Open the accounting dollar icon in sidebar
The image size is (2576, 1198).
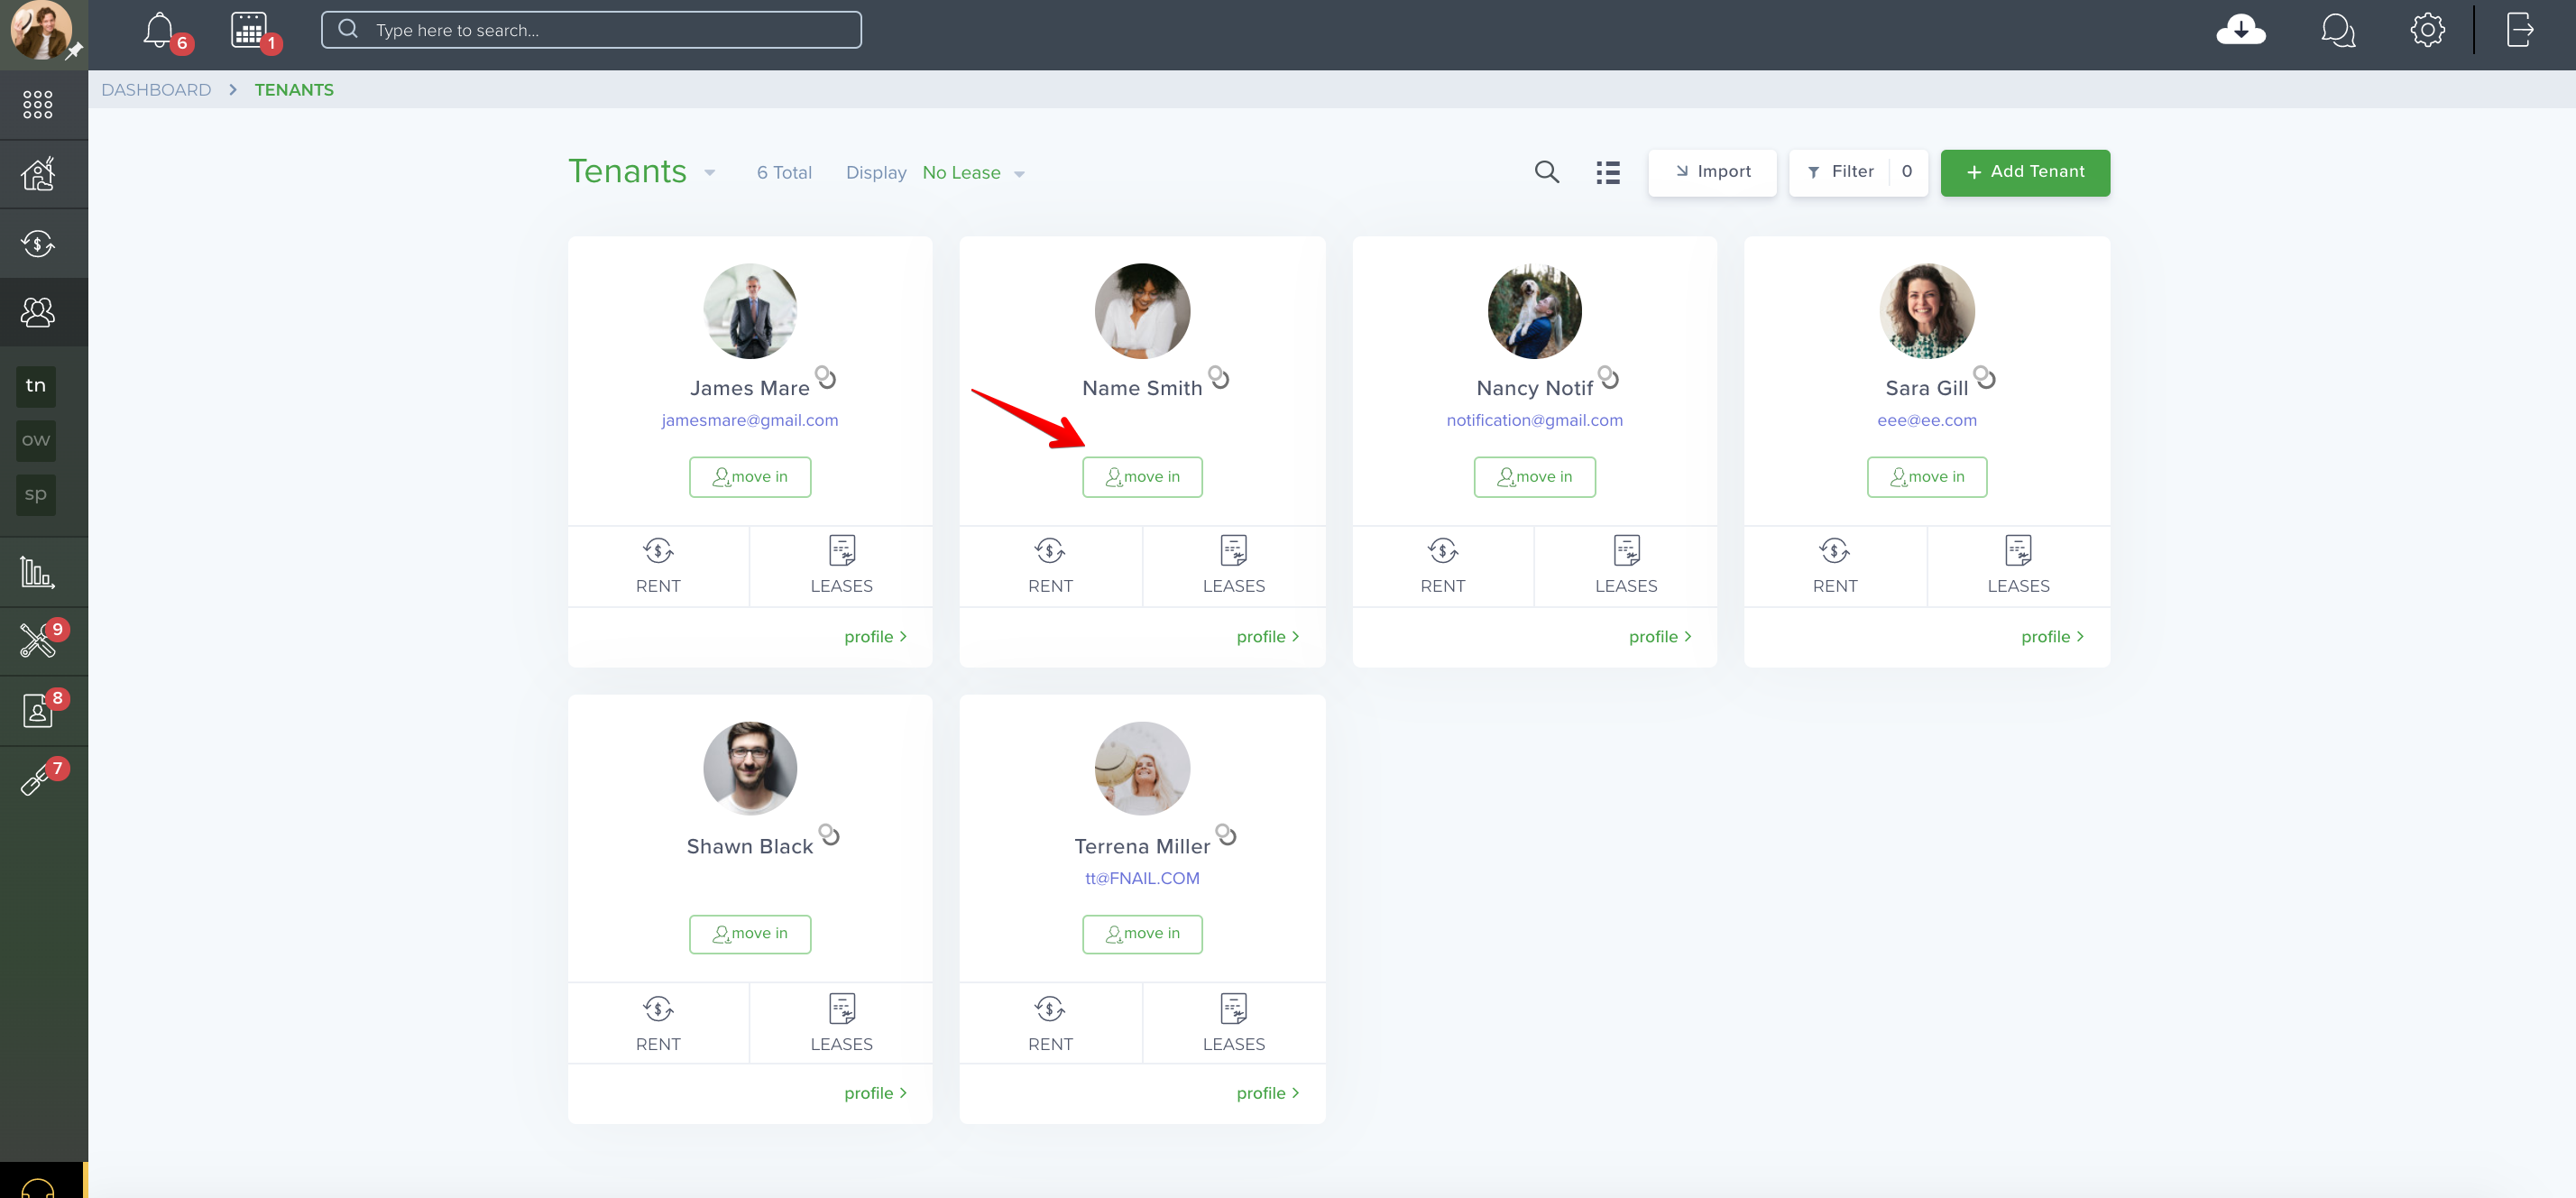pyautogui.click(x=38, y=243)
